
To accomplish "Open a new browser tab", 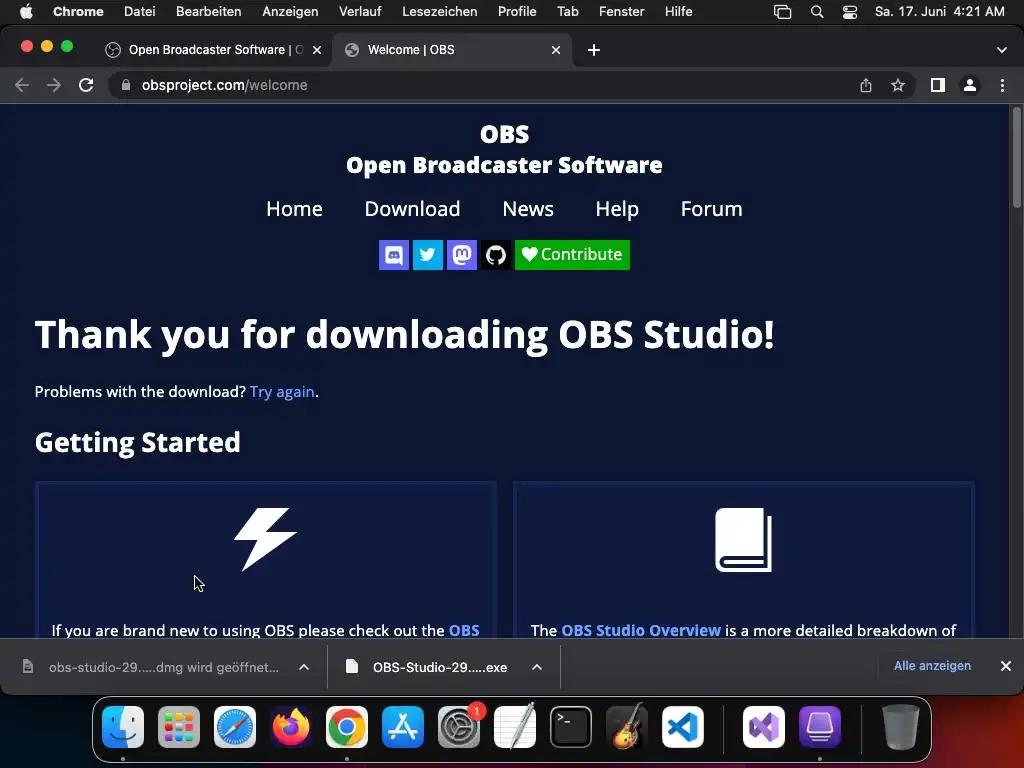I will (x=594, y=50).
